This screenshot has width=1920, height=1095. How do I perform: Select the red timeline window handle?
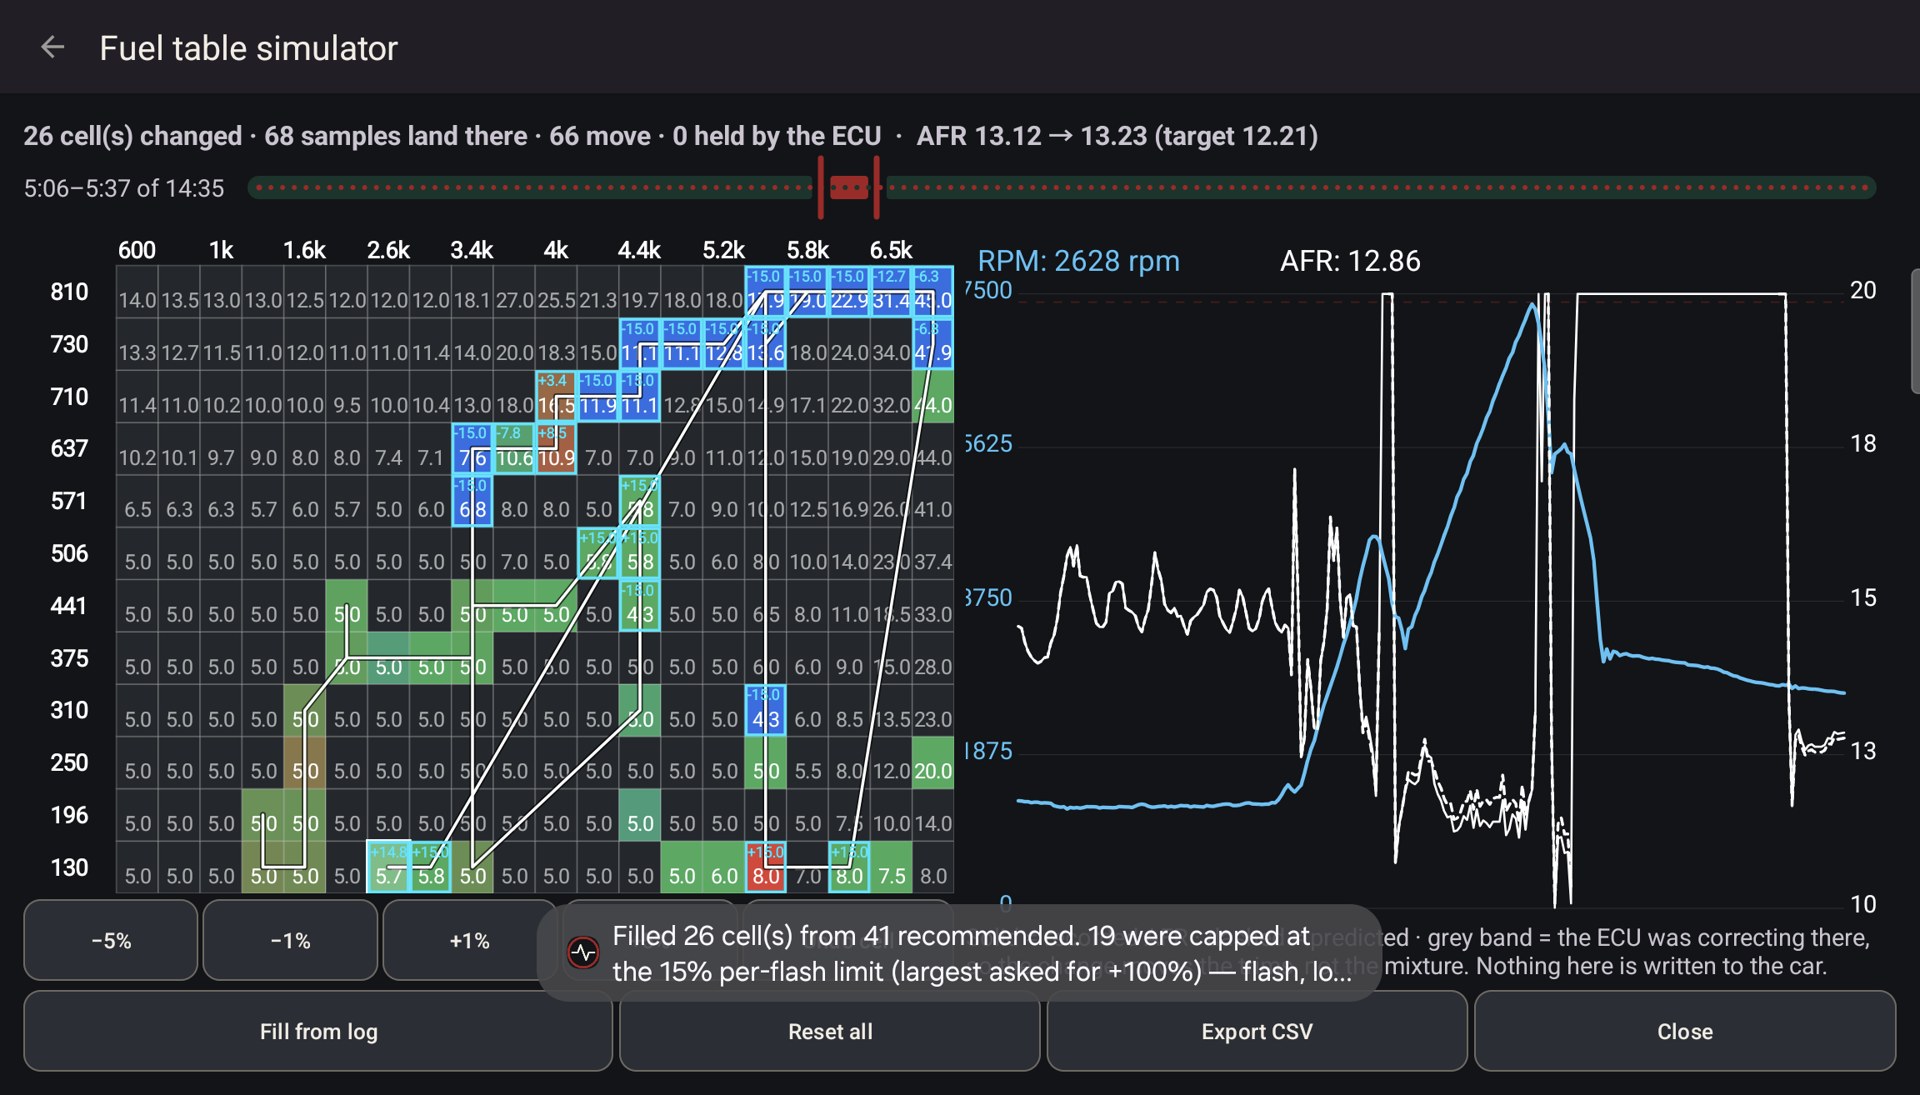click(x=849, y=187)
